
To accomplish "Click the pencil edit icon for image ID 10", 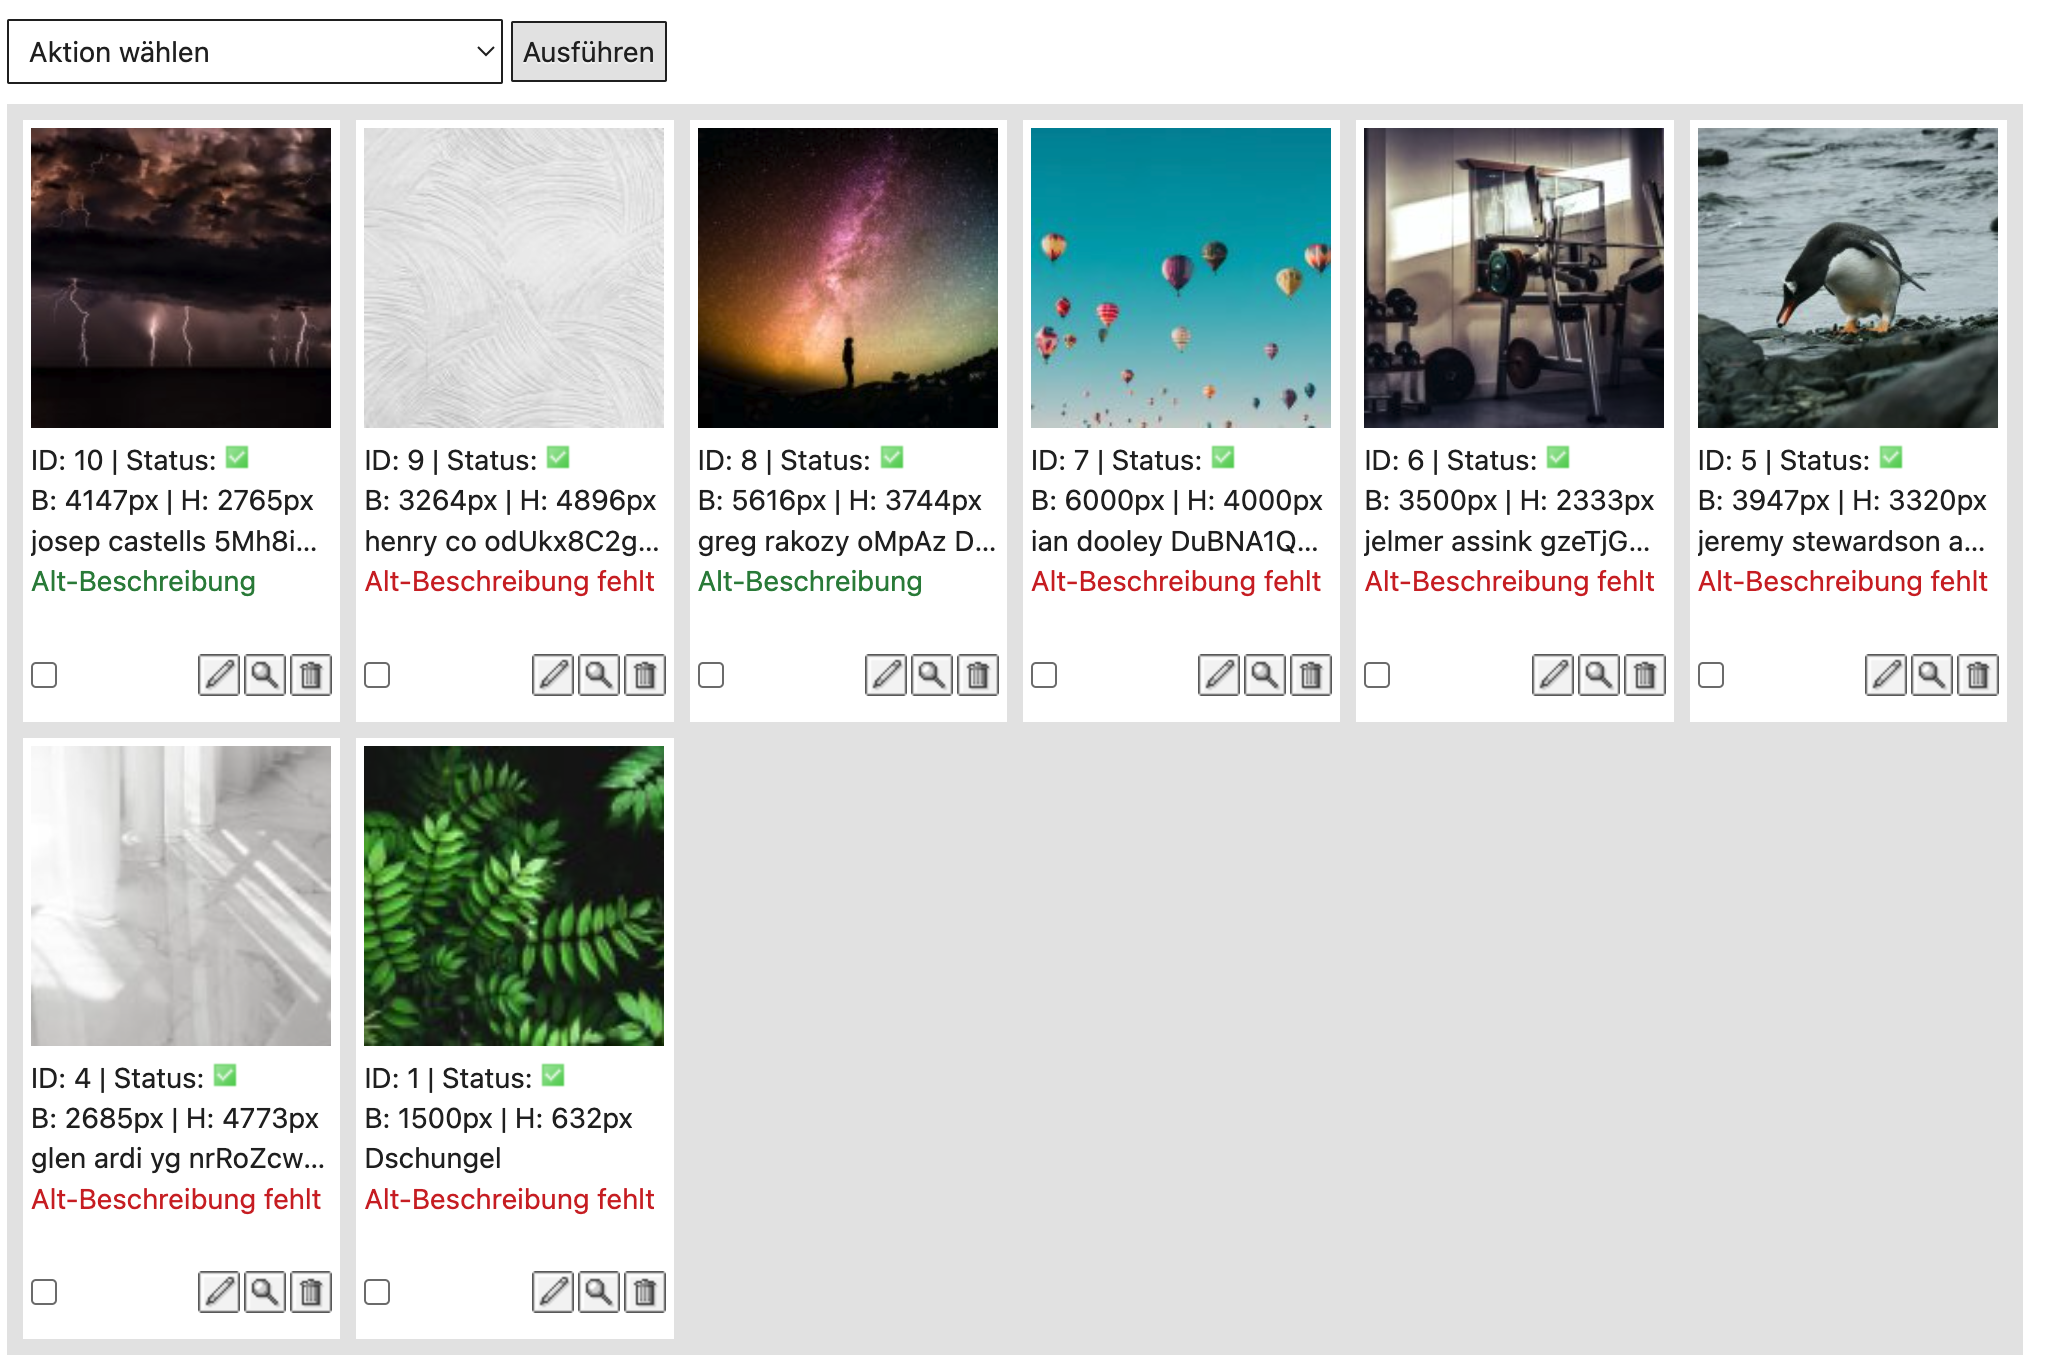I will [219, 675].
